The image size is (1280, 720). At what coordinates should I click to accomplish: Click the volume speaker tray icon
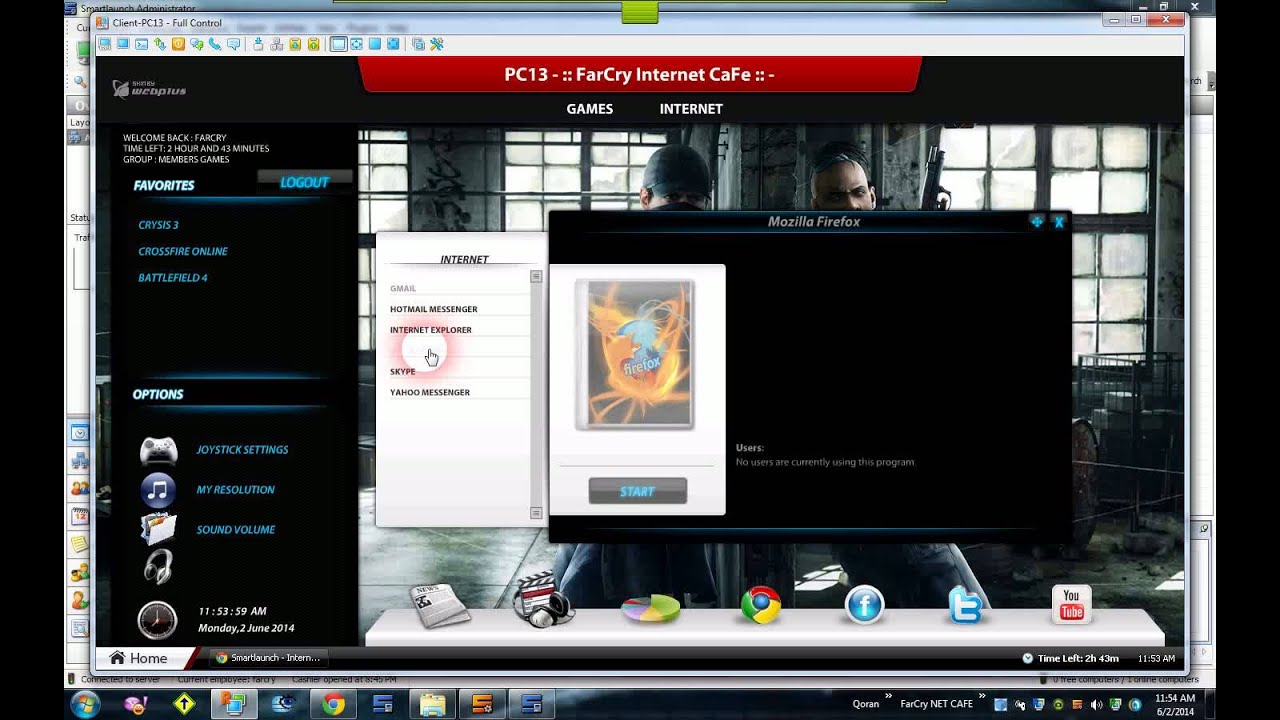pyautogui.click(x=1096, y=704)
